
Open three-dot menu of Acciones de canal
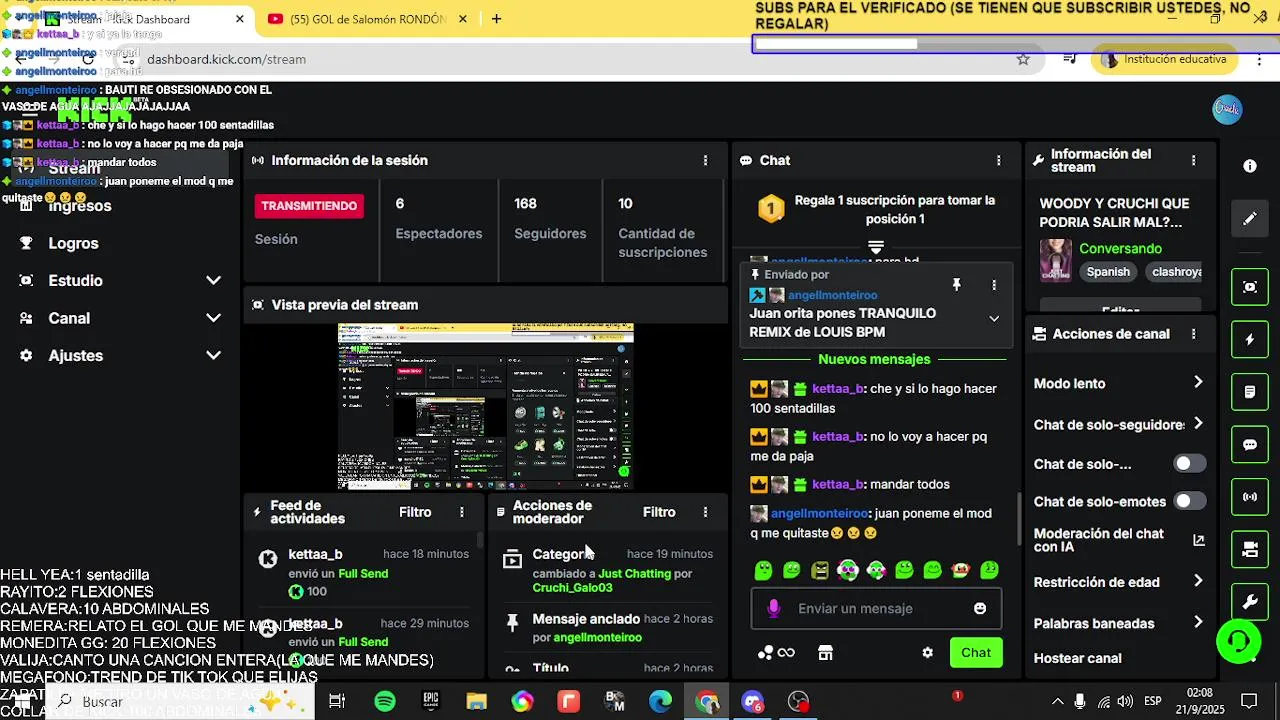pos(1193,334)
